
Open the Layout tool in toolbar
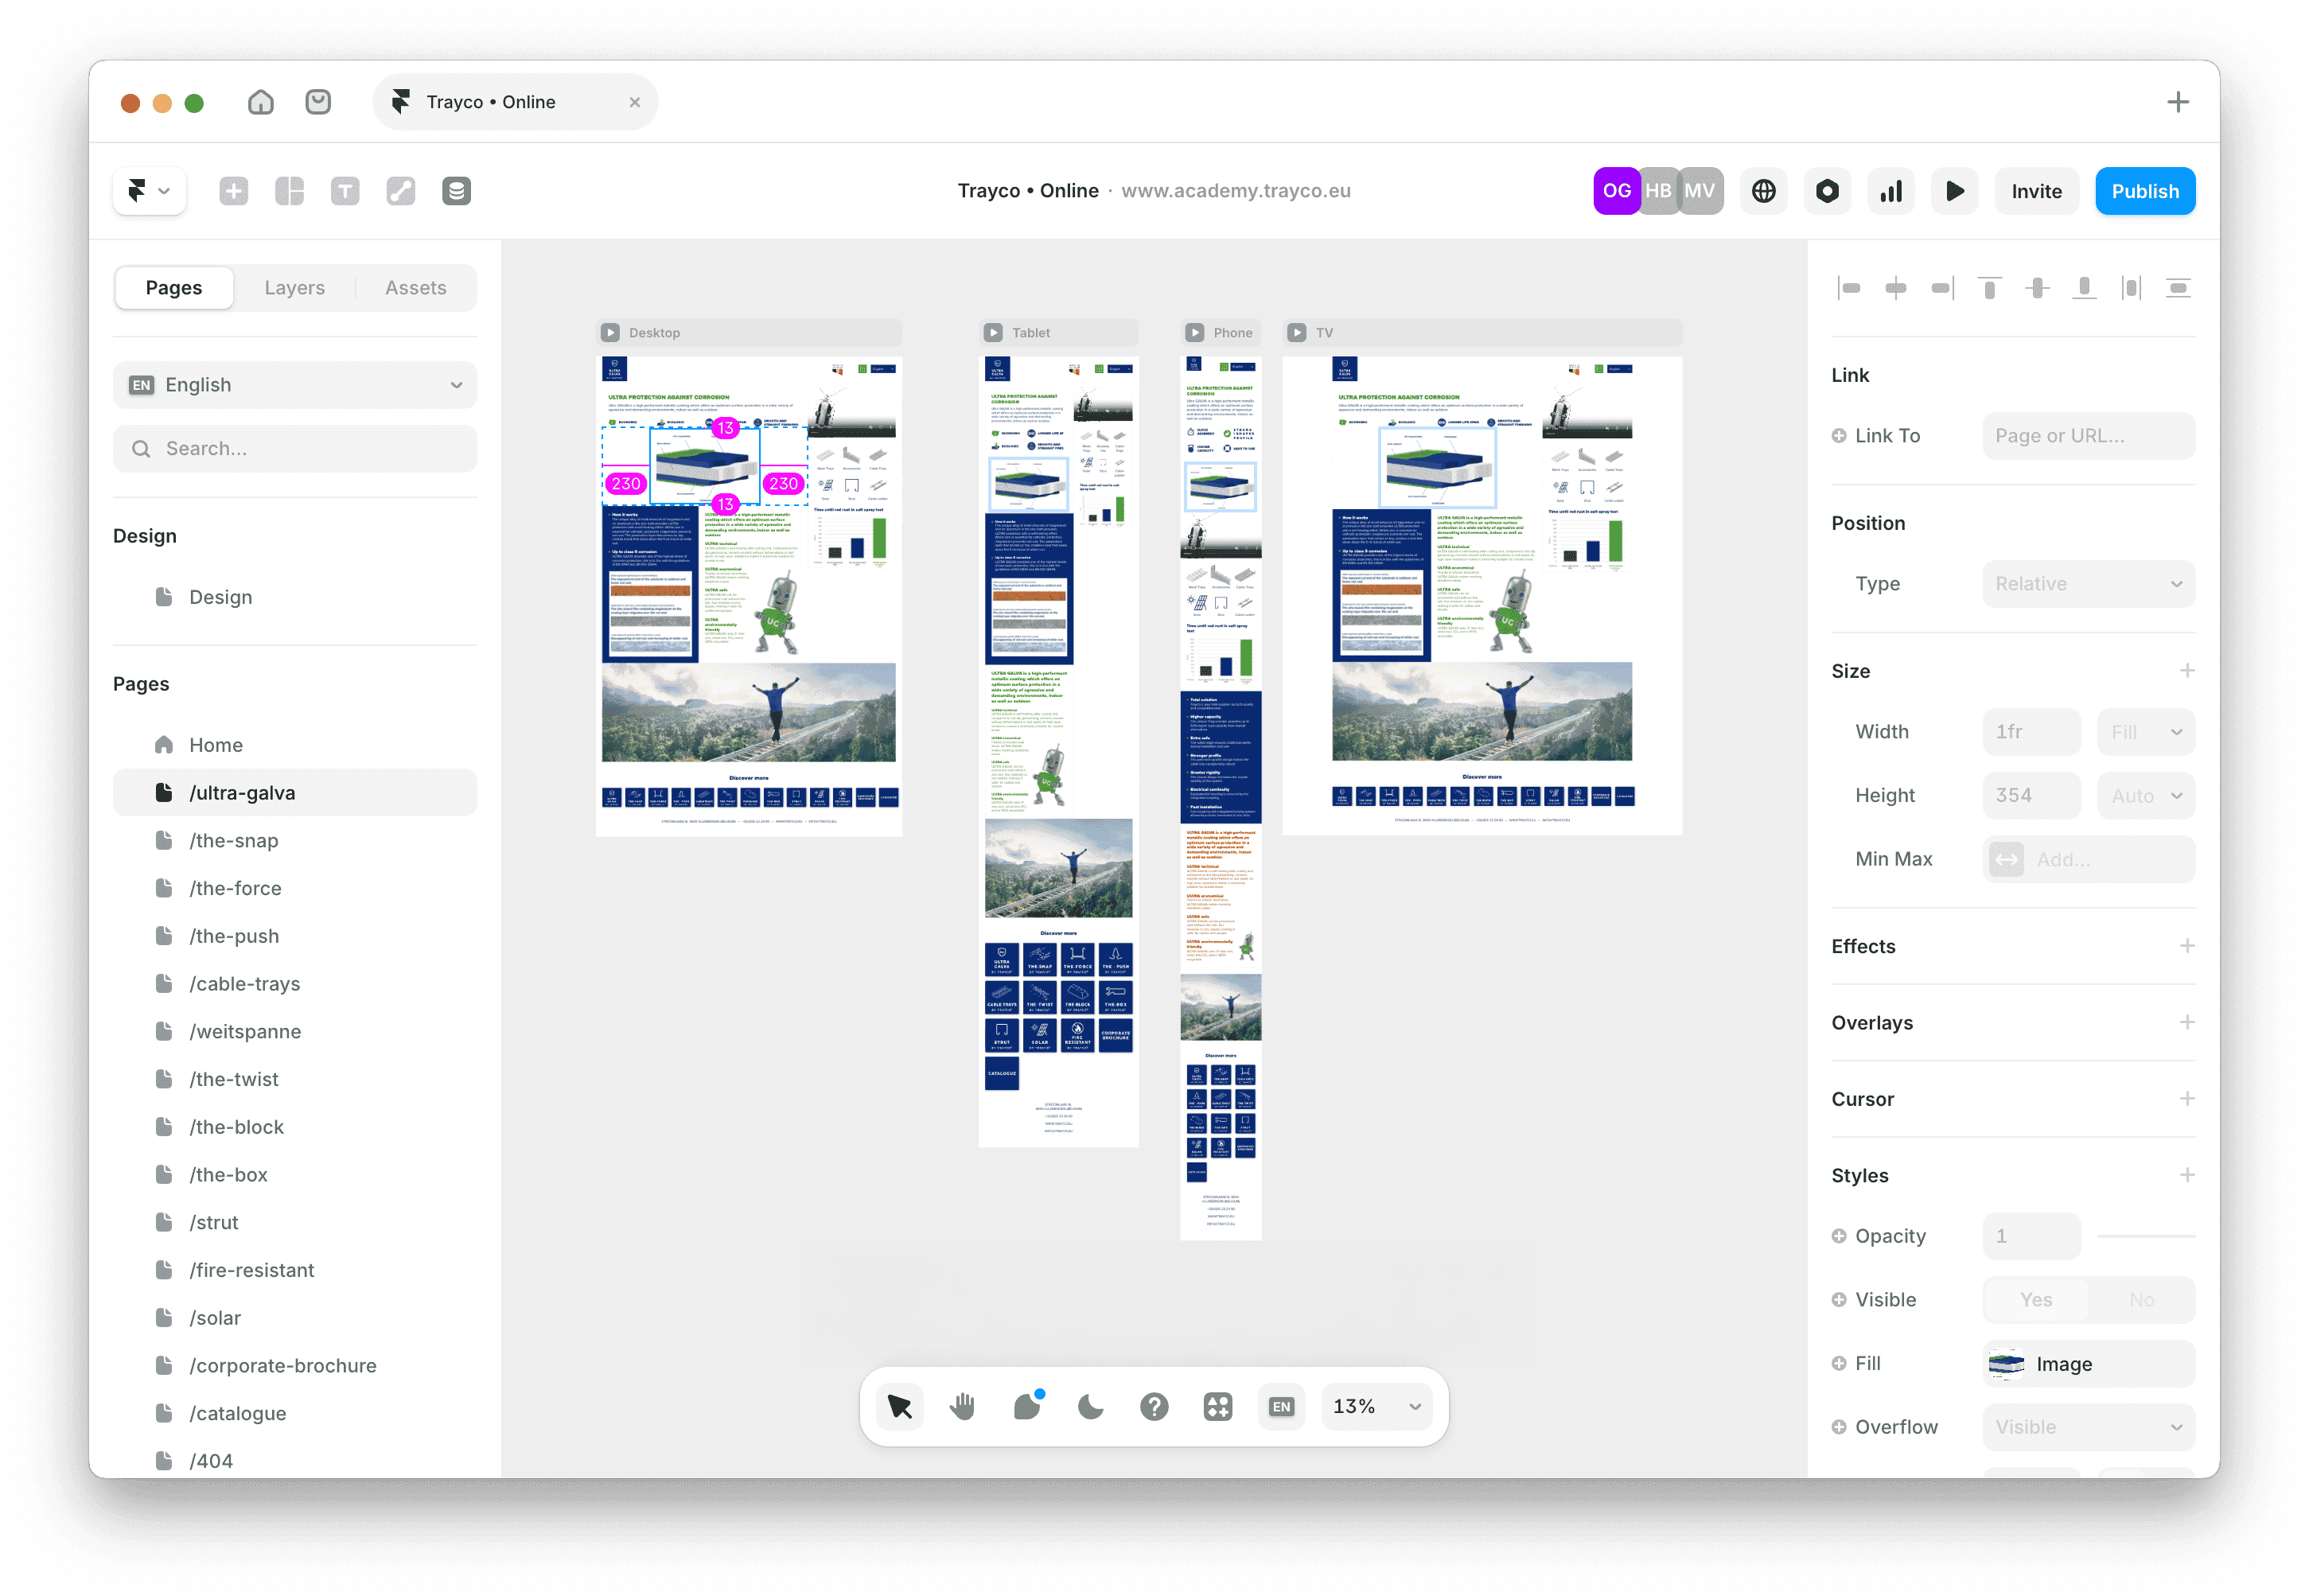coord(289,191)
